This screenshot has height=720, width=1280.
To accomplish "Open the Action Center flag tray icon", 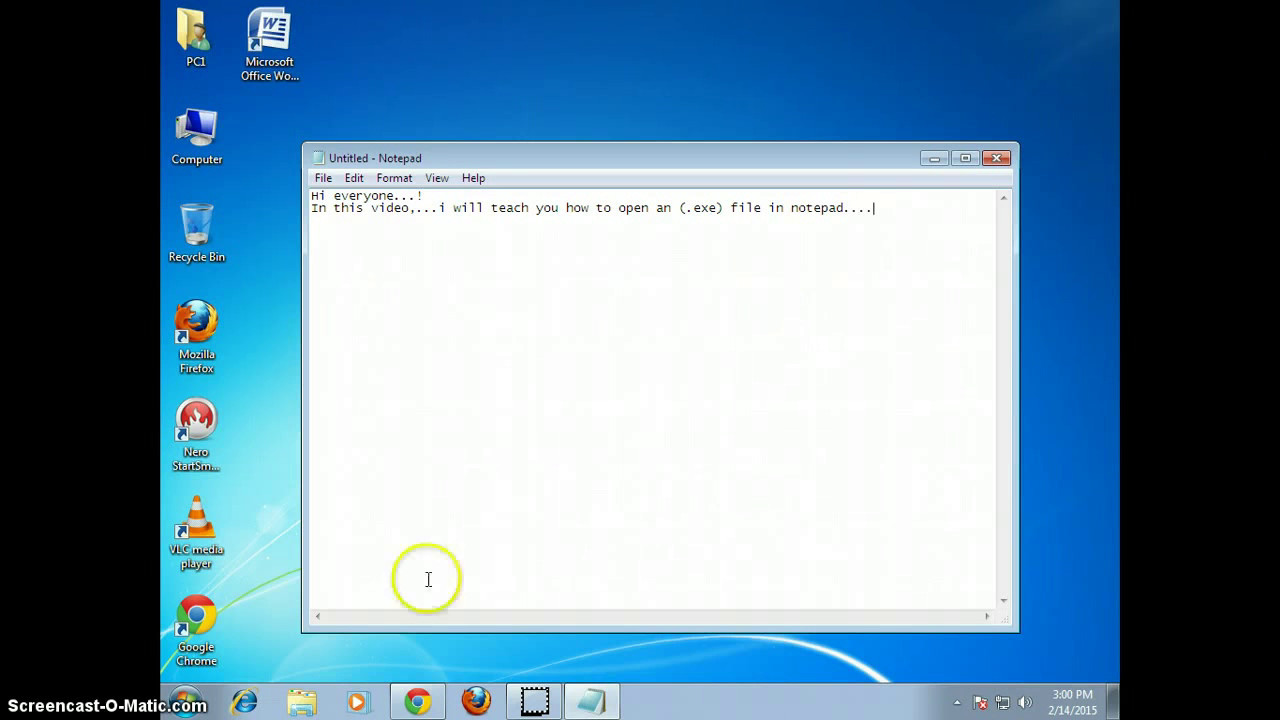I will [x=981, y=703].
